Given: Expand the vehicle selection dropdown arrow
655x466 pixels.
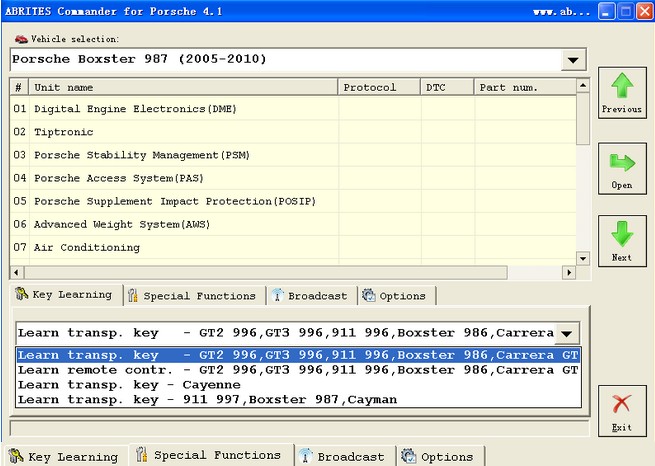Looking at the screenshot, I should tap(573, 60).
